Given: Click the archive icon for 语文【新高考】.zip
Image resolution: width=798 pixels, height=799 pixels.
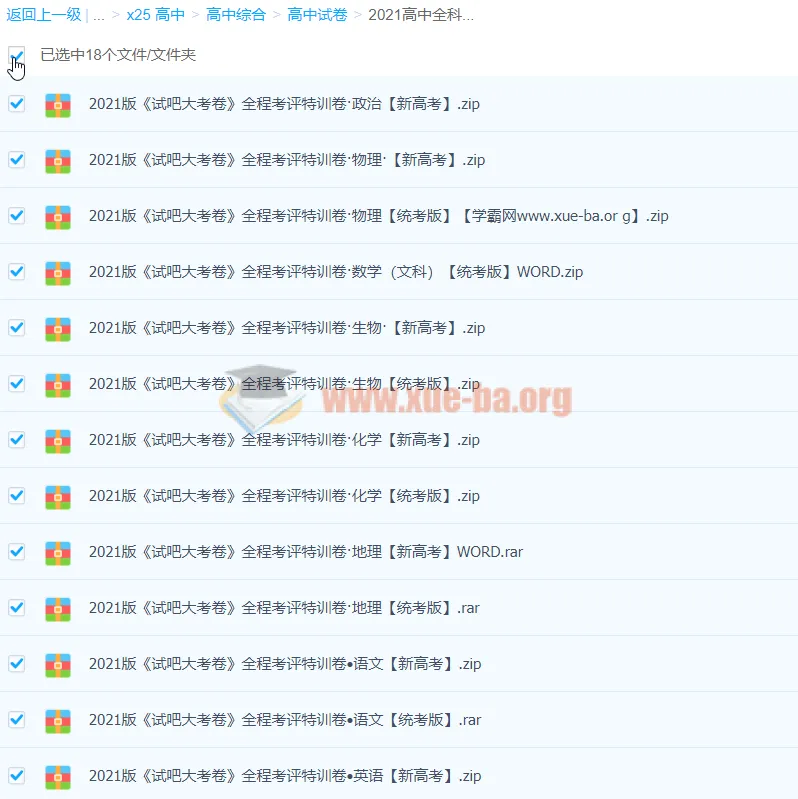Looking at the screenshot, I should click(x=58, y=665).
